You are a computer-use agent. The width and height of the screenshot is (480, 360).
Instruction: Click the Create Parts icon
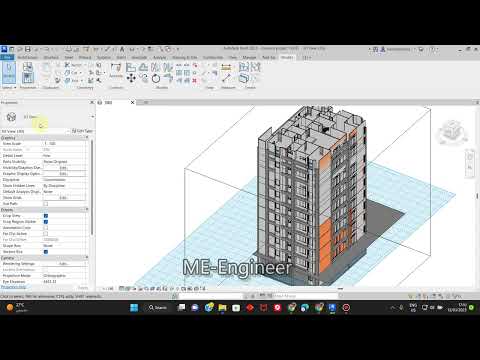coord(244,79)
